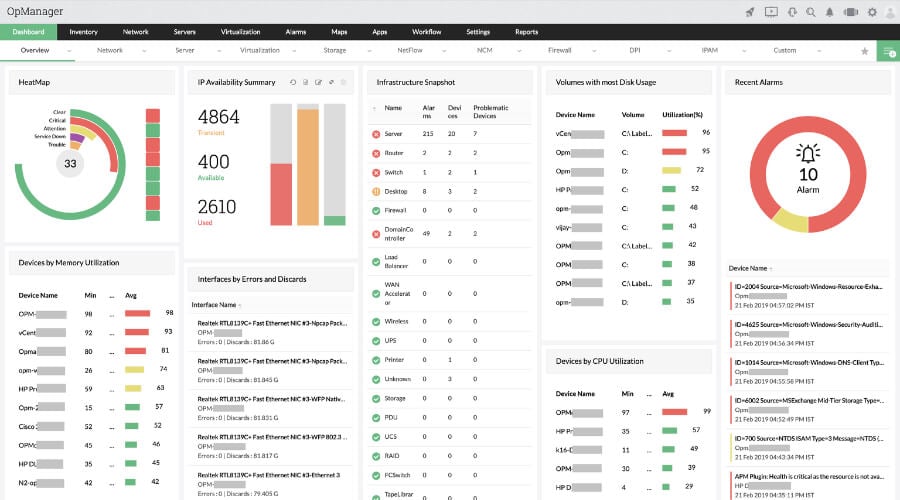Expand the NCM sub-tab dropdown arrow
Screen dimensions: 900x500
click(x=519, y=52)
